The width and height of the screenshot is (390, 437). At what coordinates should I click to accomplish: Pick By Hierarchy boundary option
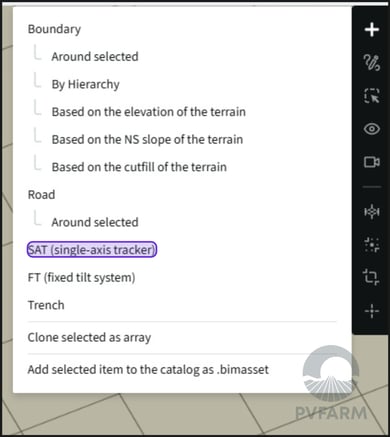point(86,84)
